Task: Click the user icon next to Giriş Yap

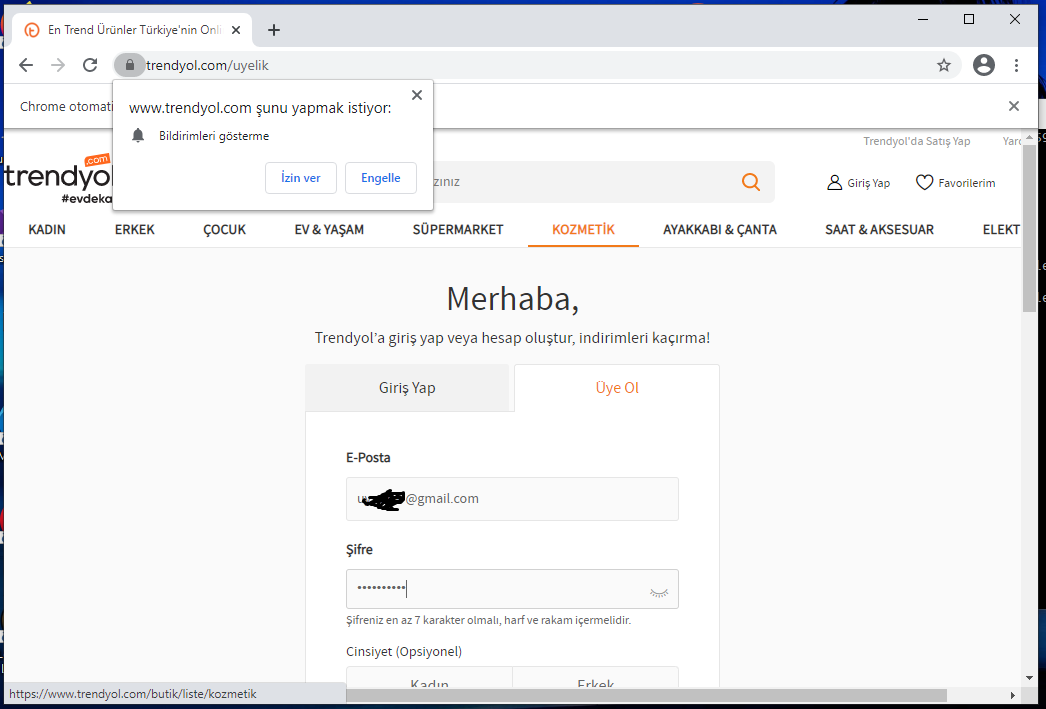Action: (835, 183)
